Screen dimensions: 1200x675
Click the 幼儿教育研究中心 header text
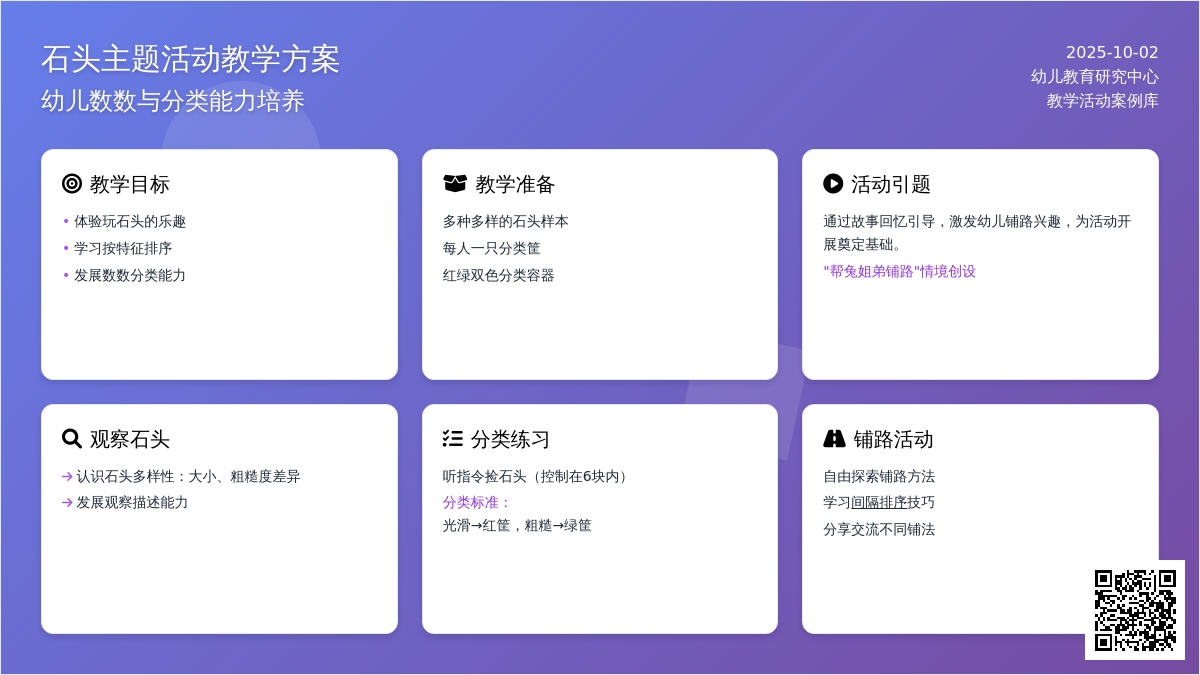coord(1094,77)
